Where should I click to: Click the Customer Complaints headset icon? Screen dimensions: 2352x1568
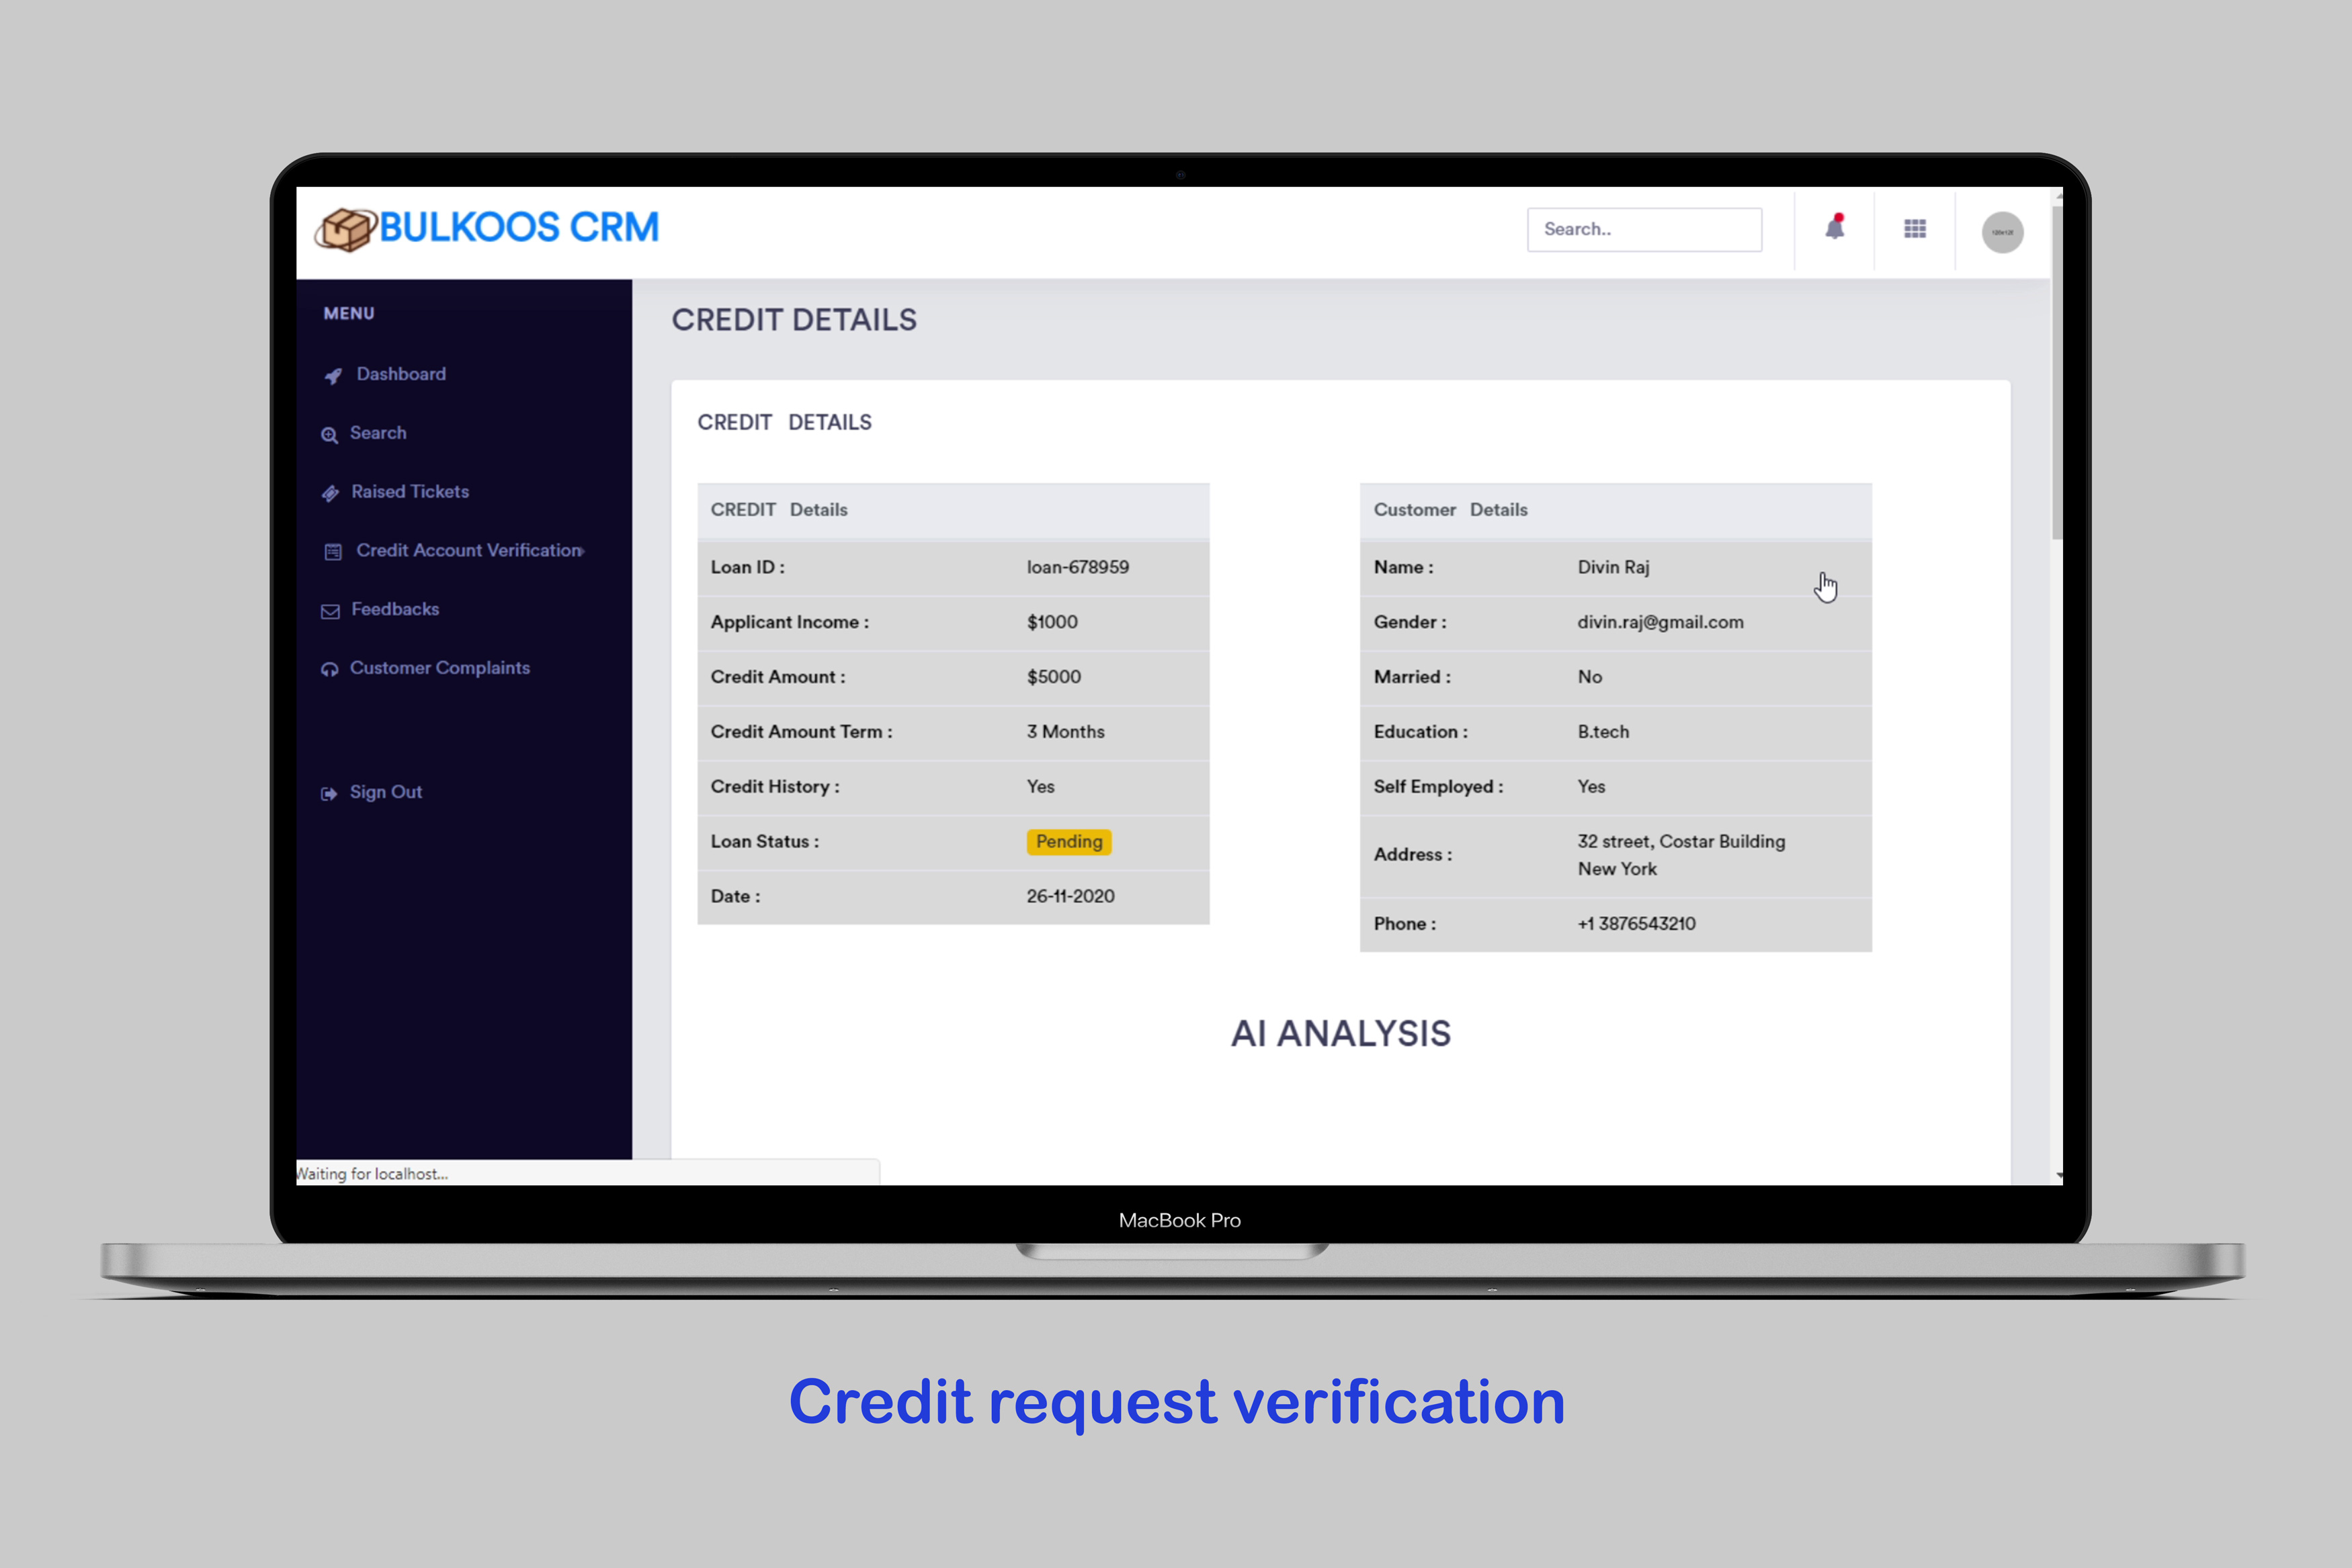(329, 669)
